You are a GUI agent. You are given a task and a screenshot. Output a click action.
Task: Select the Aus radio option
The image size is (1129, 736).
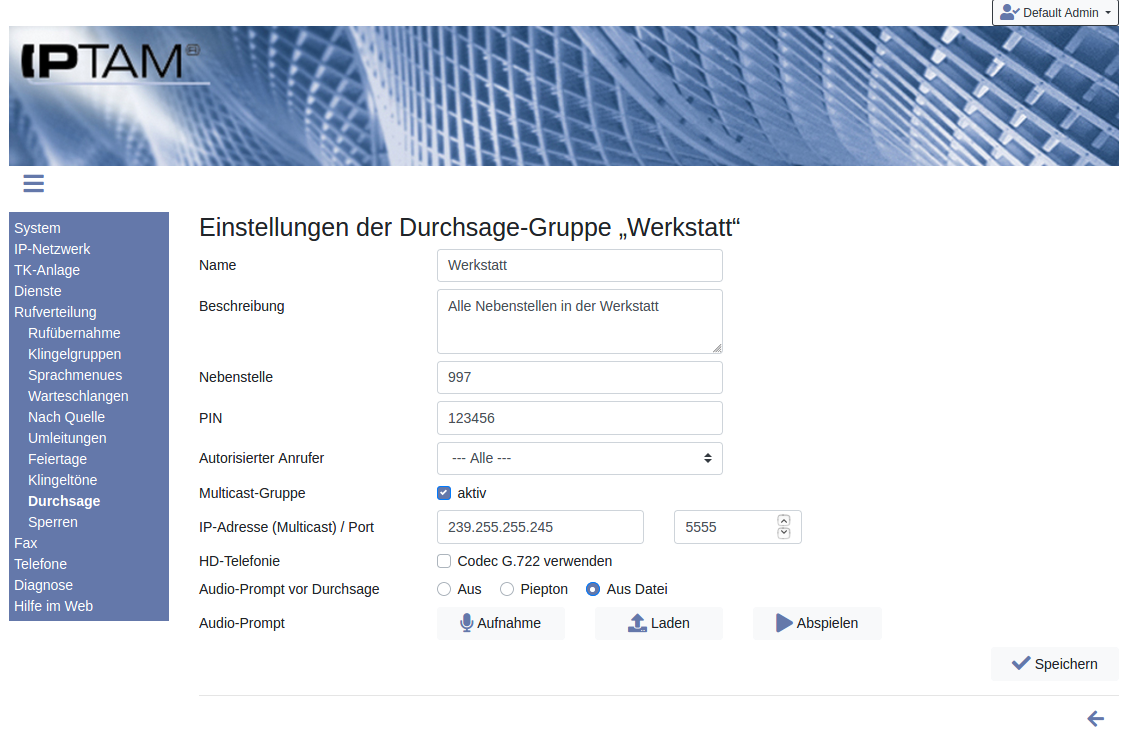(444, 589)
